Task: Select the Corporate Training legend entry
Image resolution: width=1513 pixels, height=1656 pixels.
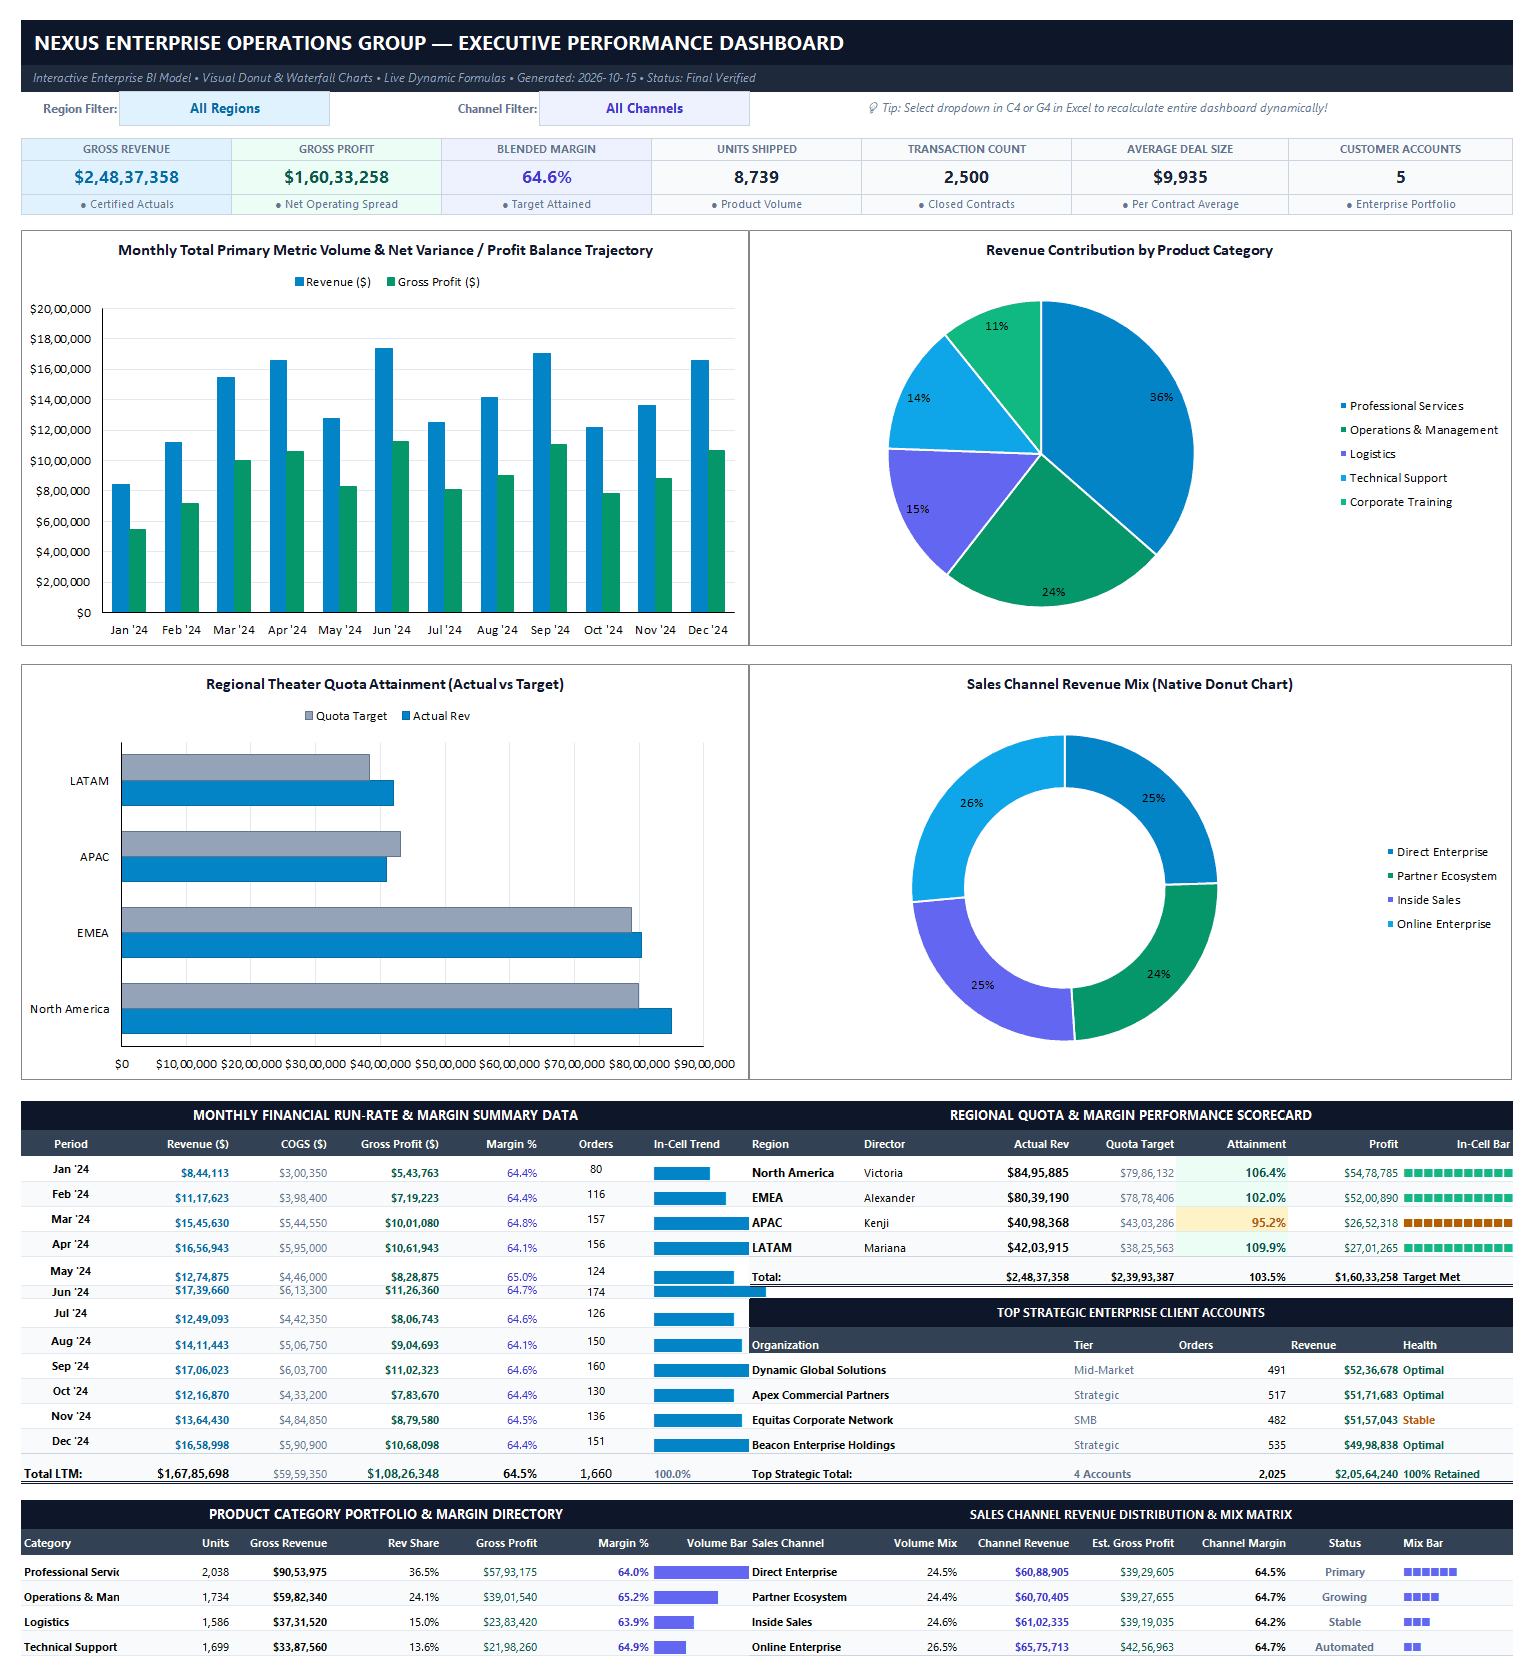Action: click(x=1396, y=502)
